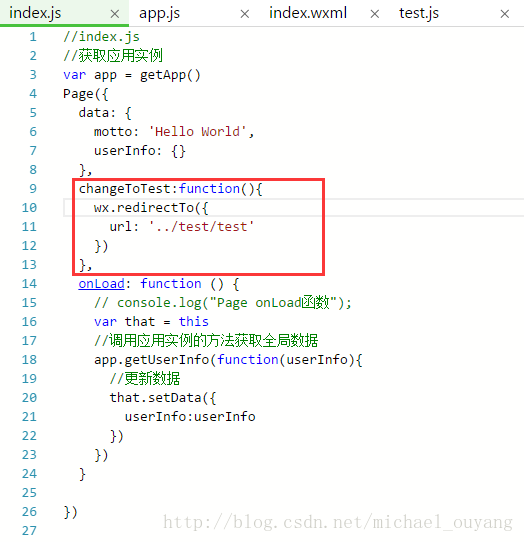
Task: Click line number 18 in gutter
Action: 29,360
